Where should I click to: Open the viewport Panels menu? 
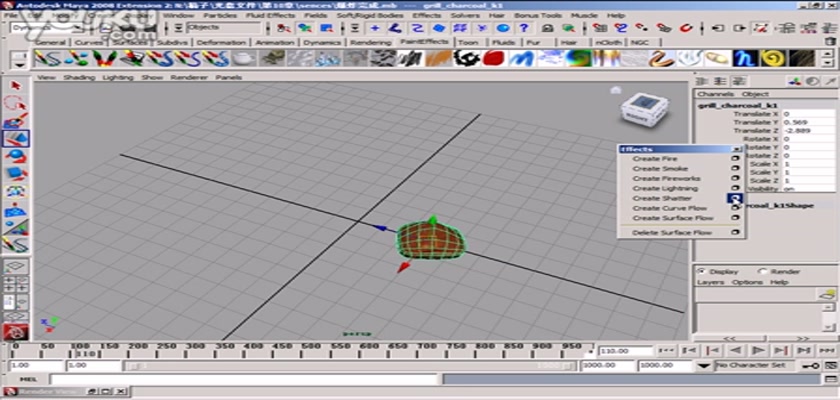(x=229, y=77)
